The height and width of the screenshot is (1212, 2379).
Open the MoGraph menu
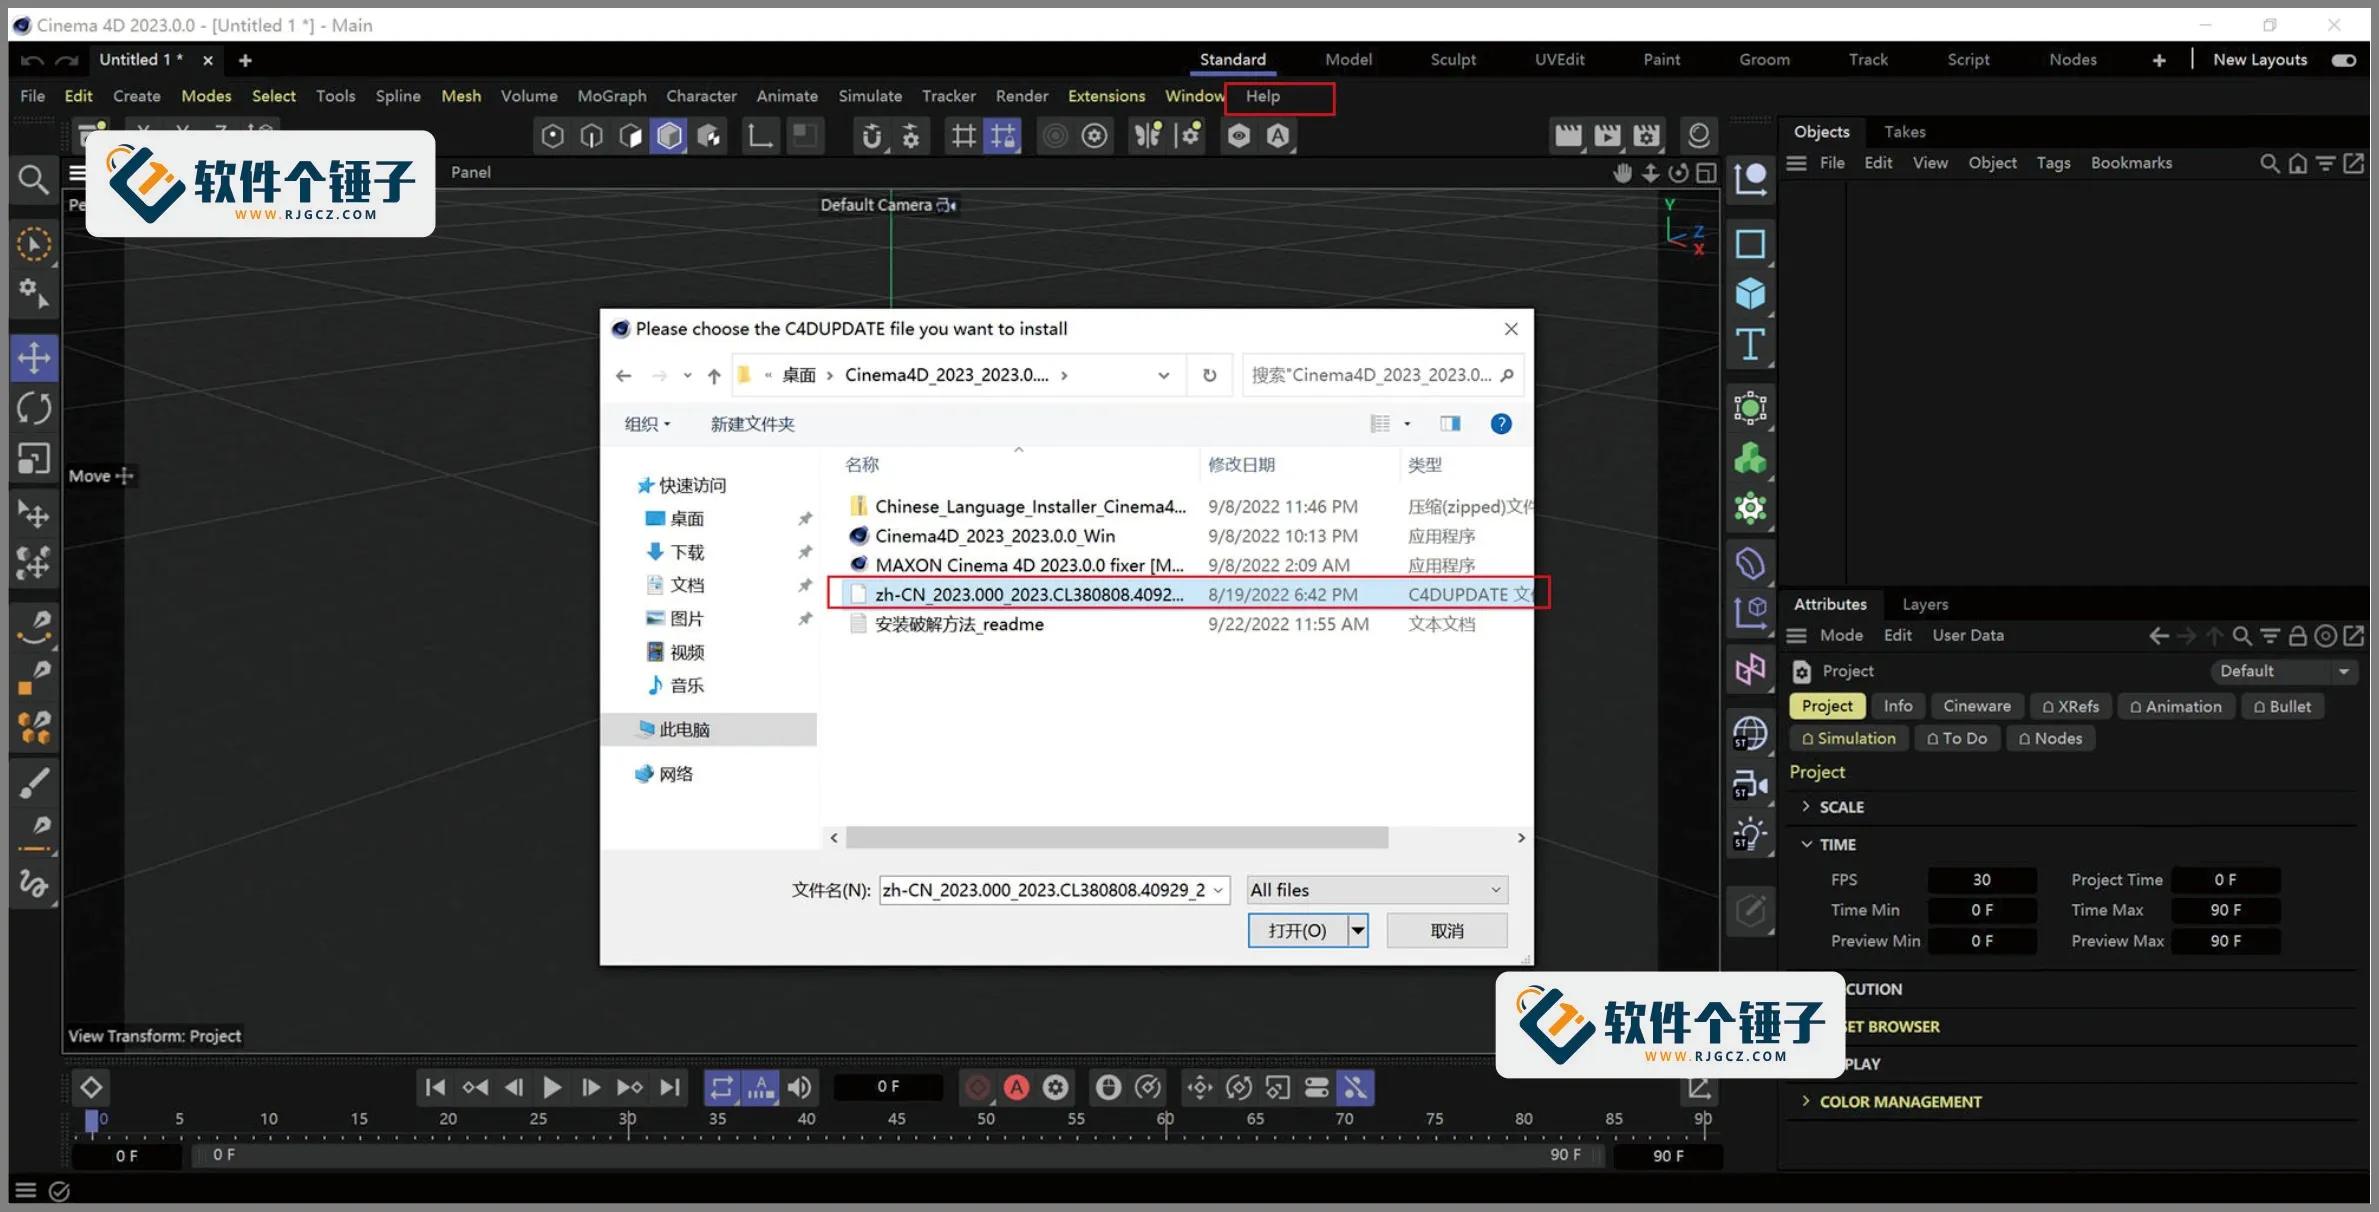611,96
